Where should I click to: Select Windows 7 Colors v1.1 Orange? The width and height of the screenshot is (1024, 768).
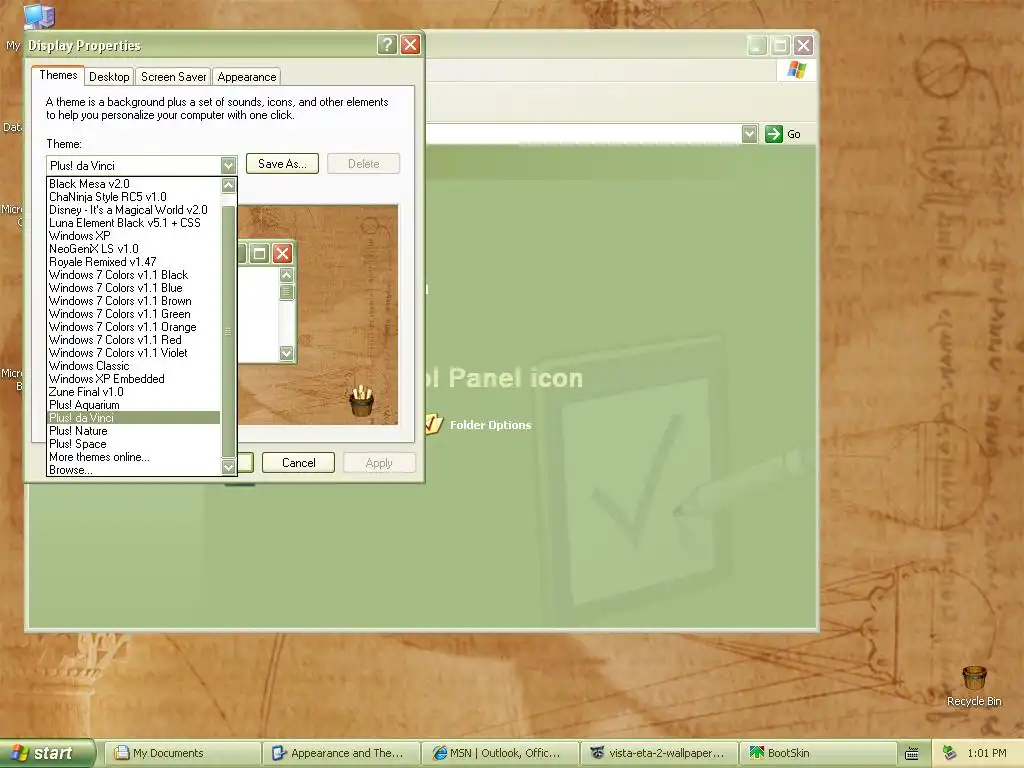pos(134,327)
